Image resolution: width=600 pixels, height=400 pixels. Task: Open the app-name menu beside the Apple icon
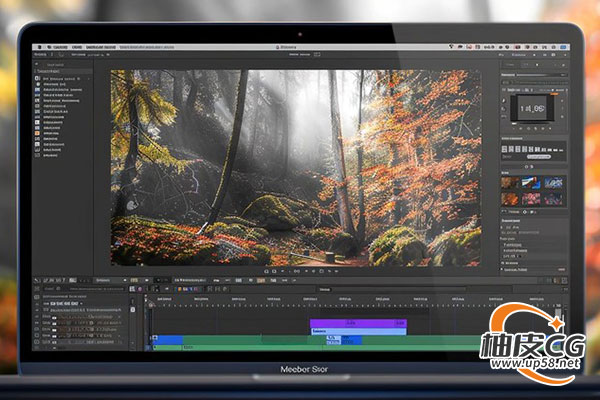60,47
